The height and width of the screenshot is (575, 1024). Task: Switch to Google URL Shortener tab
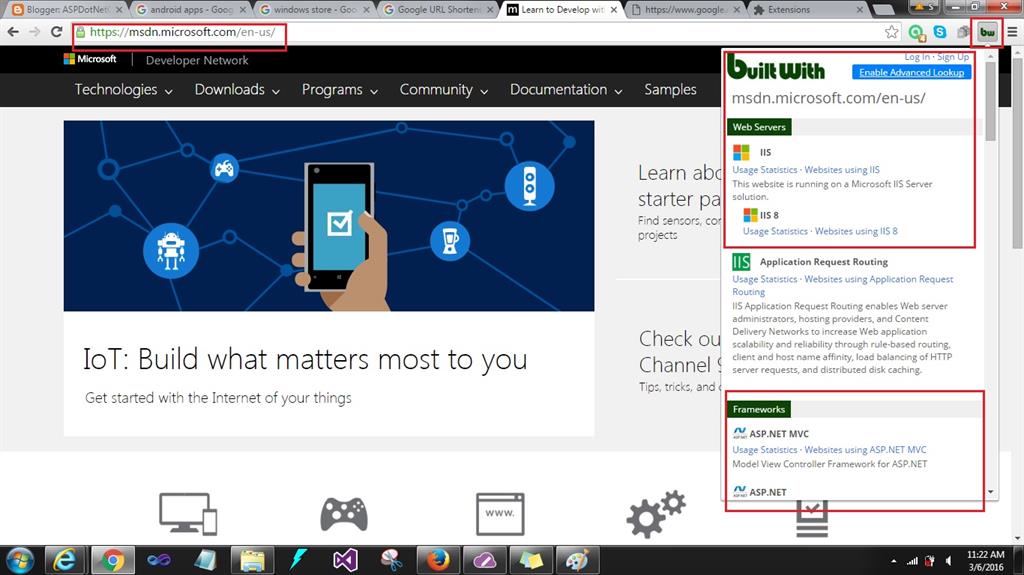(x=439, y=9)
